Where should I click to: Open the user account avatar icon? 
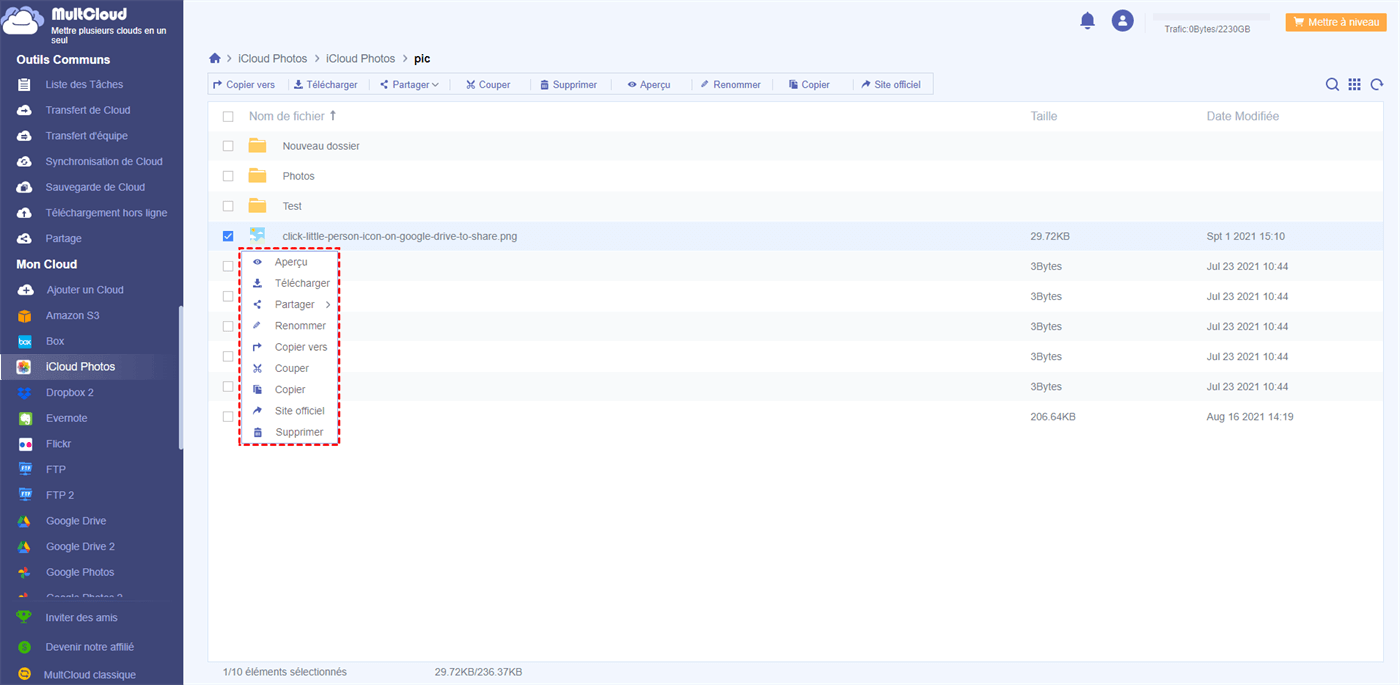(x=1123, y=20)
